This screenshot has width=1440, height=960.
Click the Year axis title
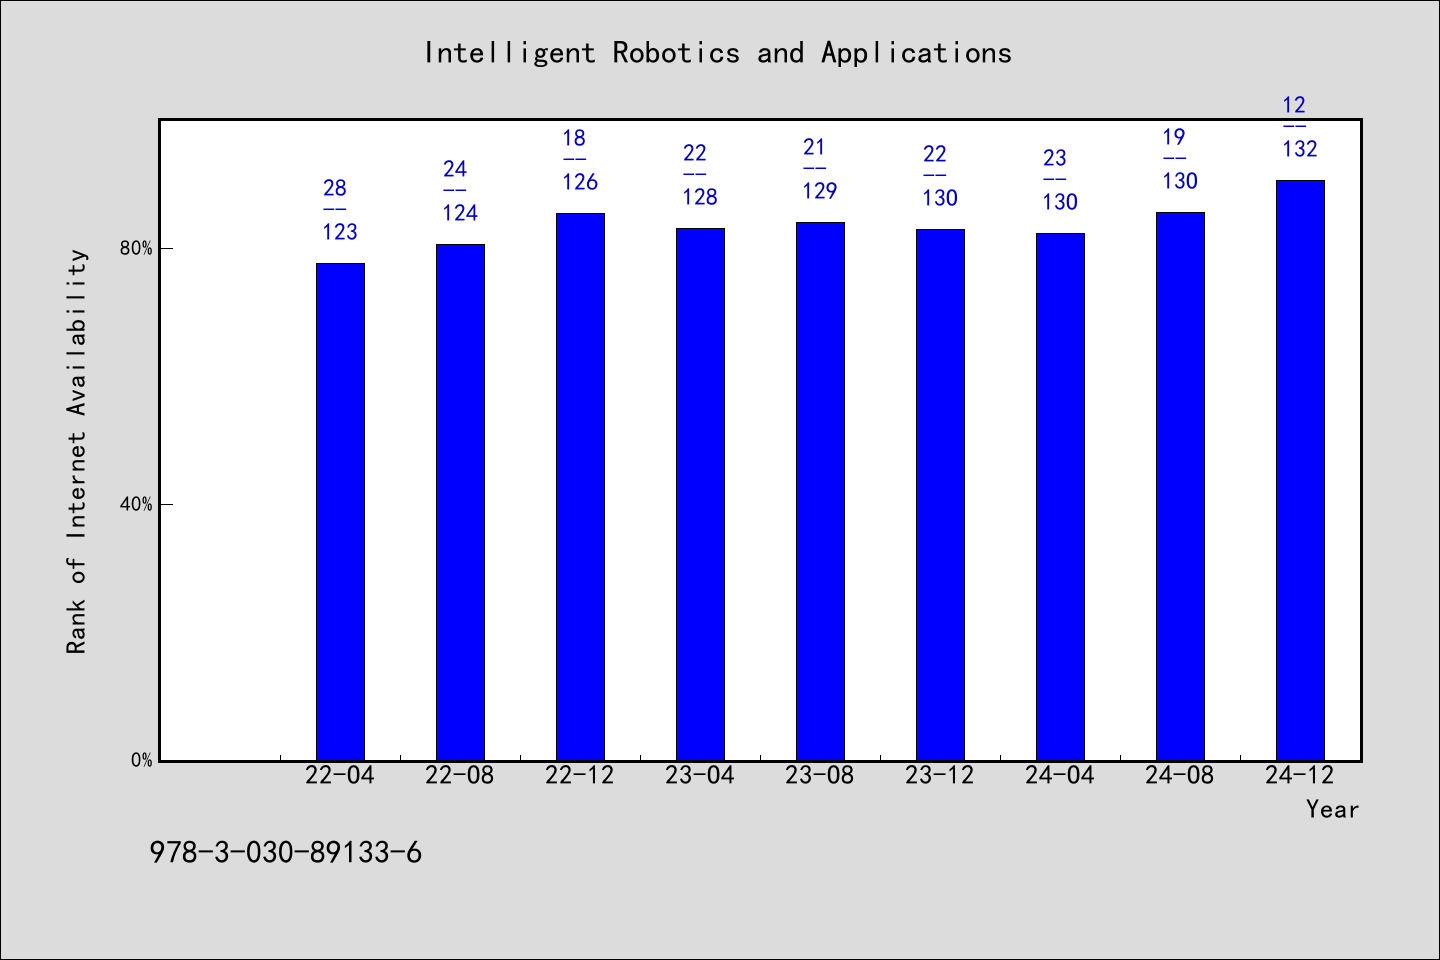(x=1333, y=809)
